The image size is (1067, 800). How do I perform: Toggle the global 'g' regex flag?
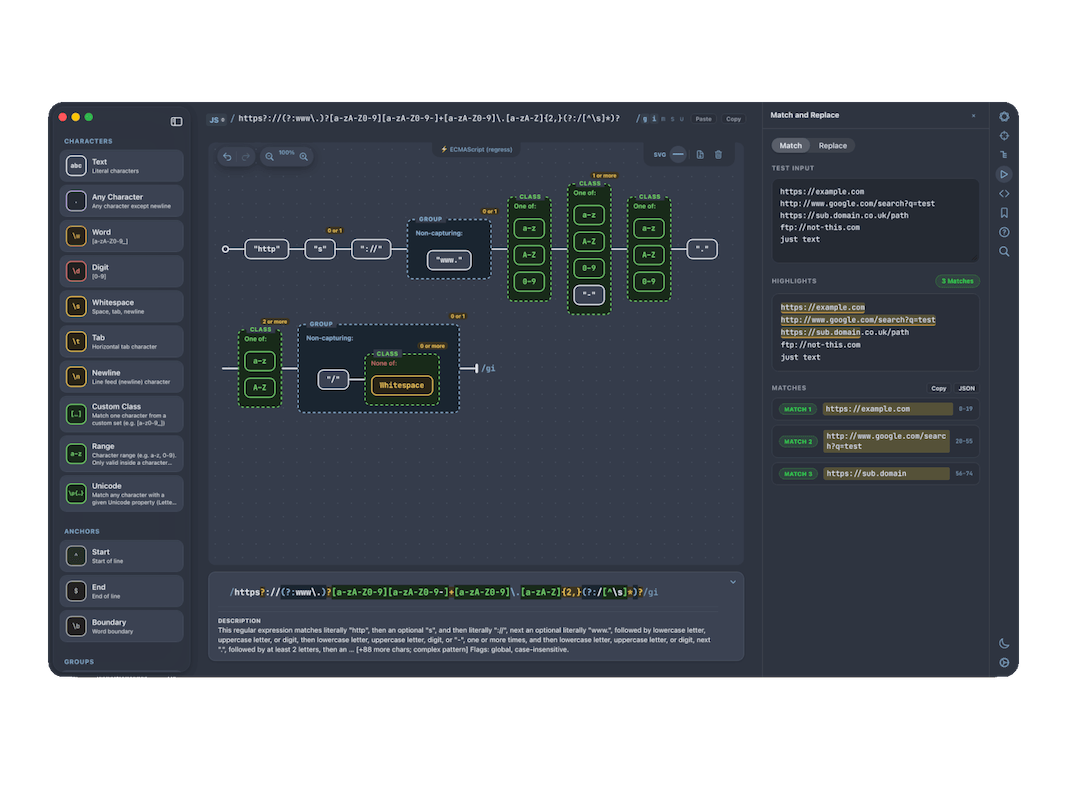[645, 119]
